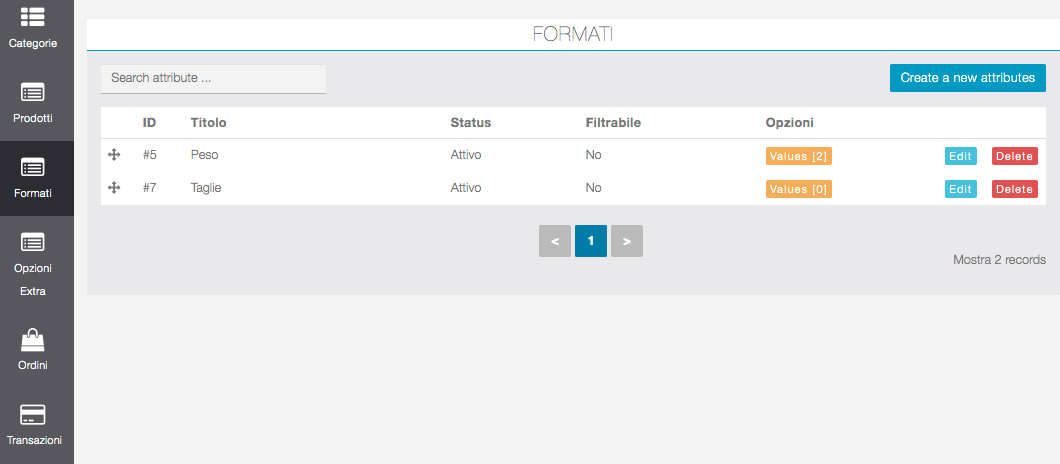Open the Ordini shopping bag icon

(33, 340)
